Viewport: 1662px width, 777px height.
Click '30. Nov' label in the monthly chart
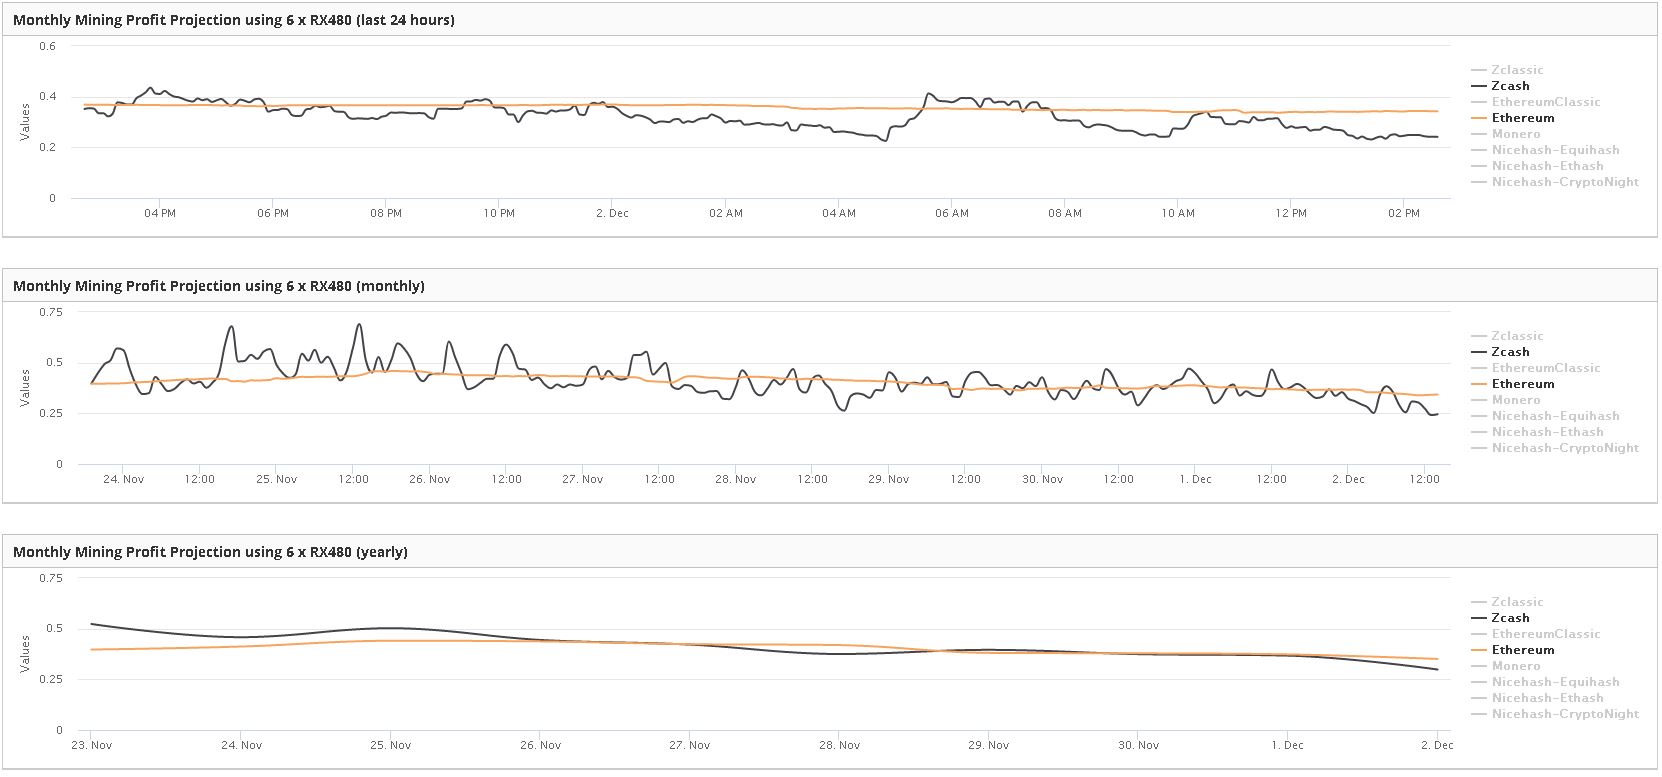[x=1042, y=480]
